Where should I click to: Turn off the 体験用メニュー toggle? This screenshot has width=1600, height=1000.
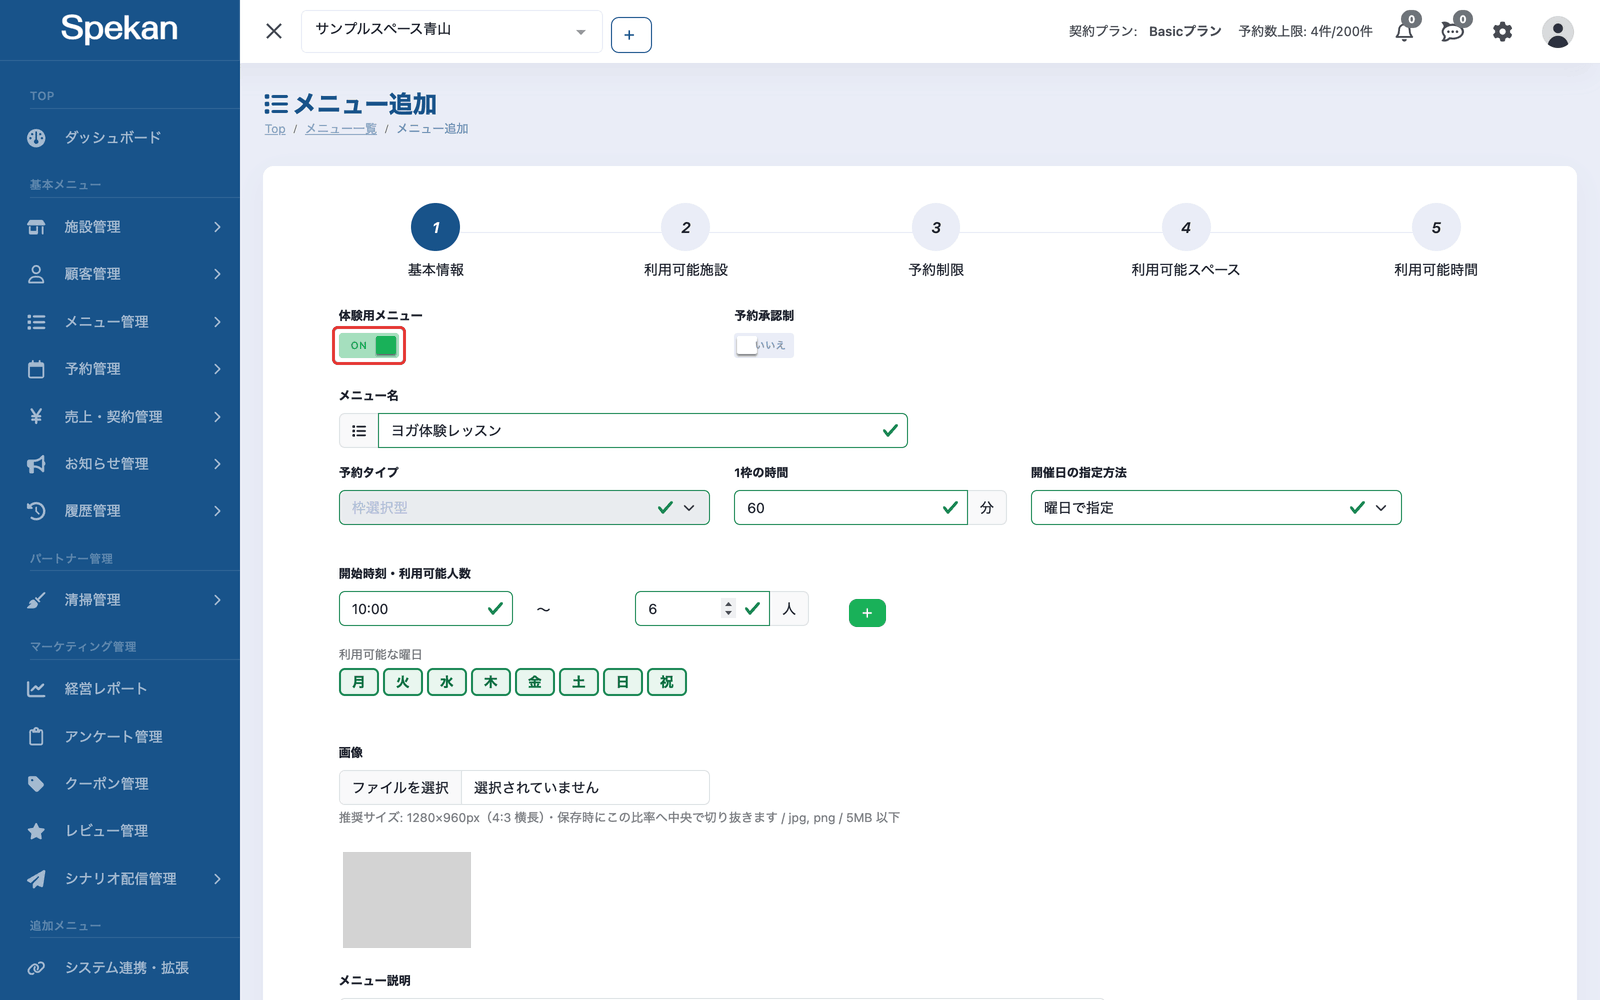click(x=369, y=346)
